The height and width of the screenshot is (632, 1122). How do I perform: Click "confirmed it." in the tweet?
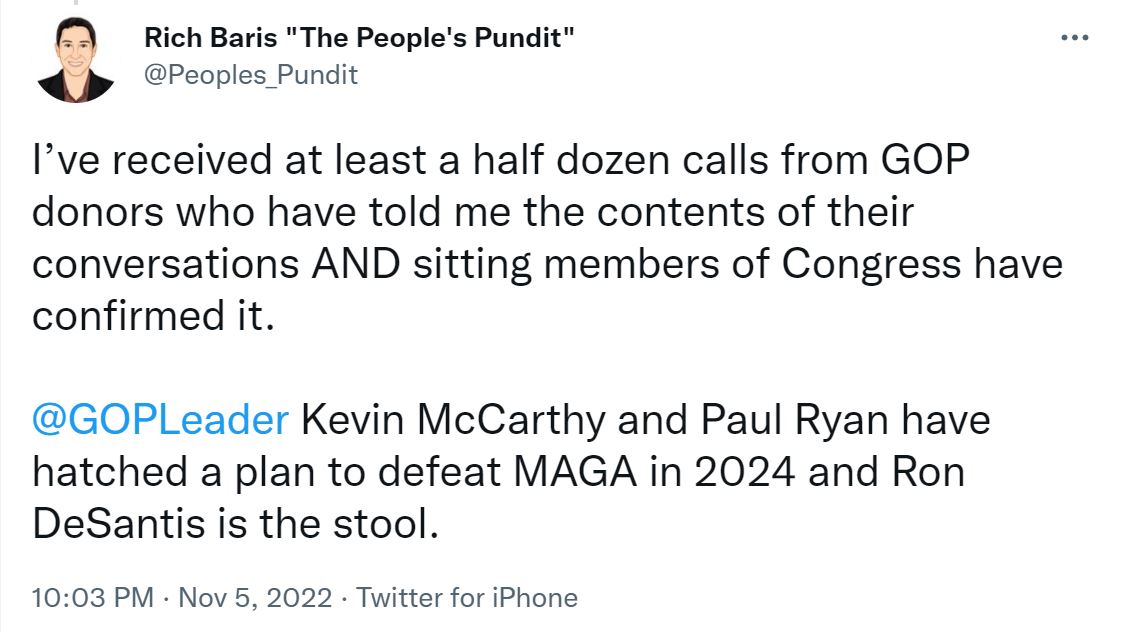click(153, 316)
